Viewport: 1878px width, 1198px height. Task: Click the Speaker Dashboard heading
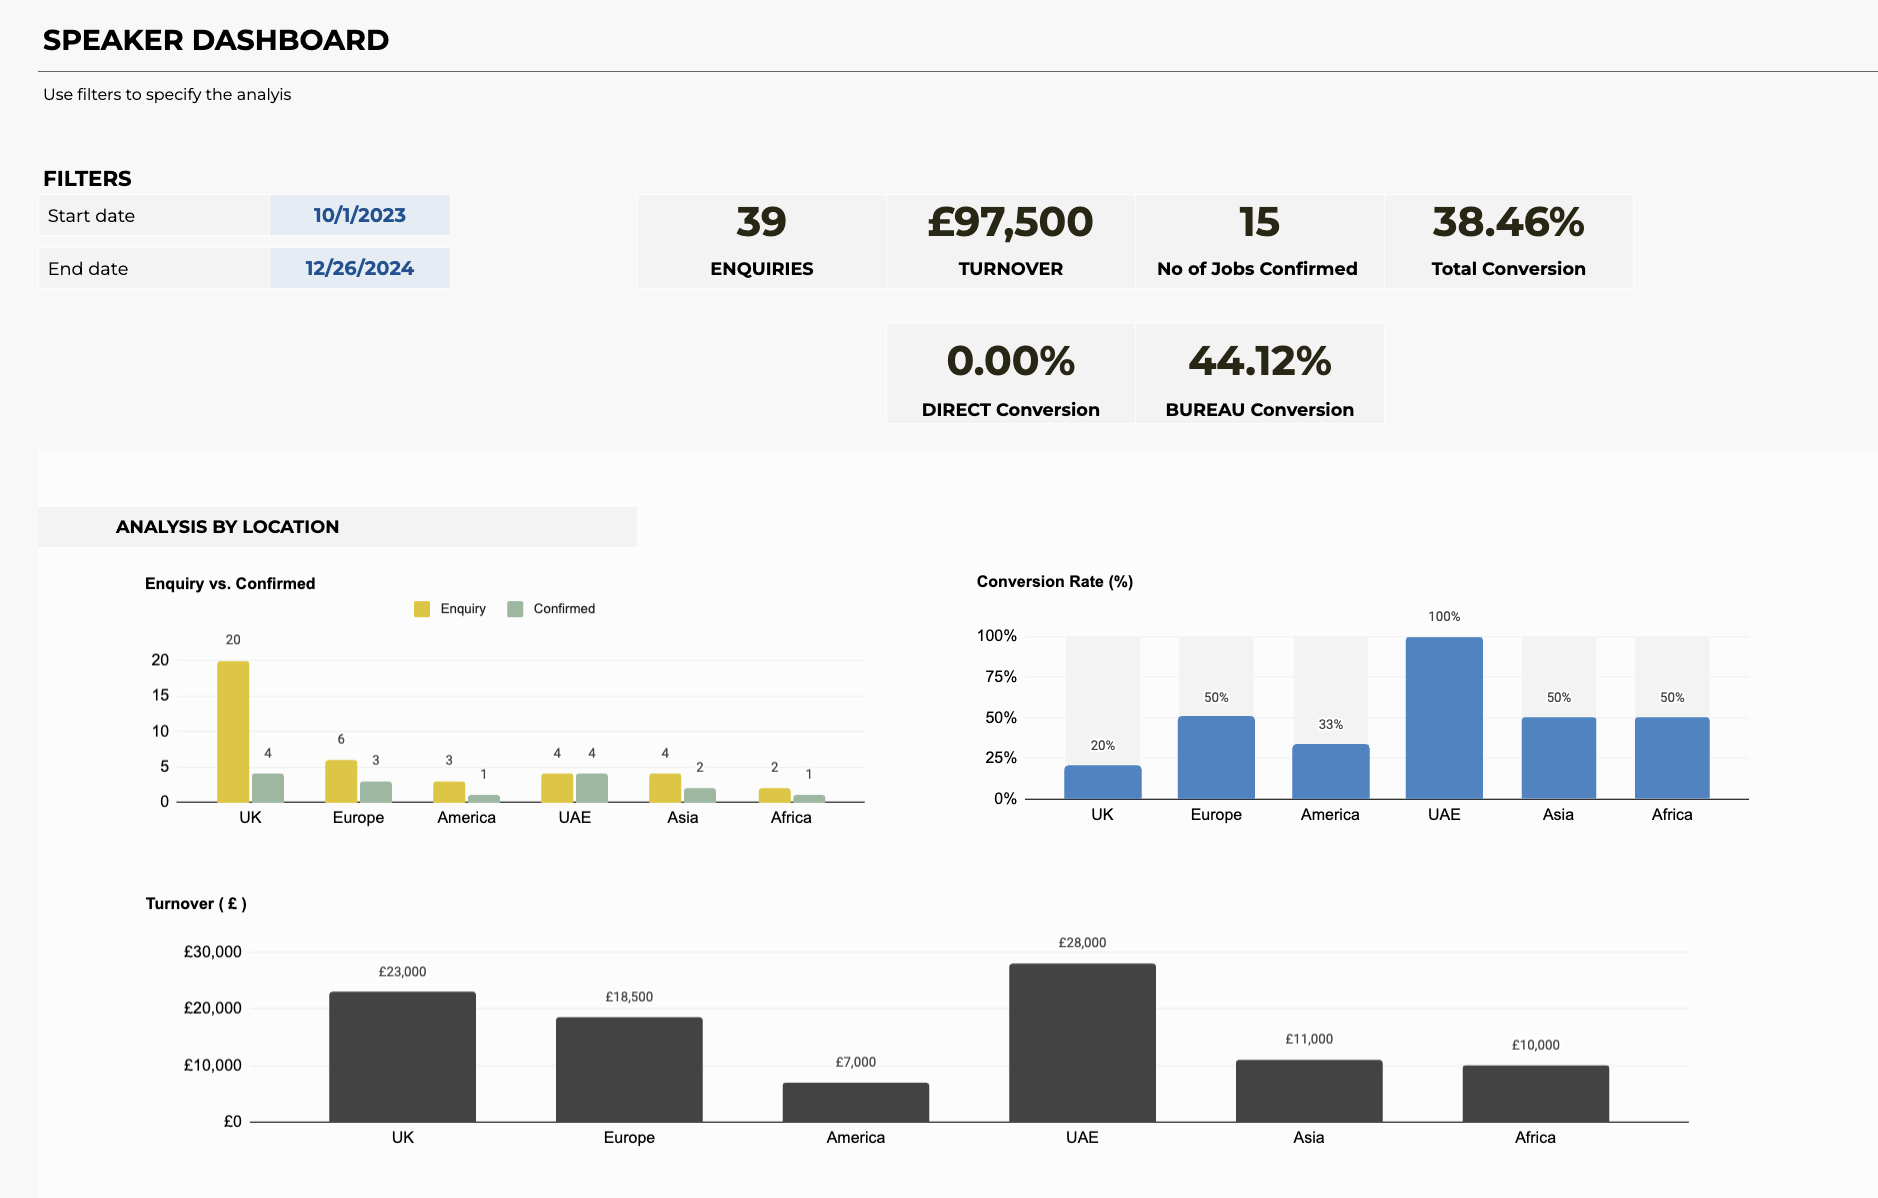click(x=216, y=40)
